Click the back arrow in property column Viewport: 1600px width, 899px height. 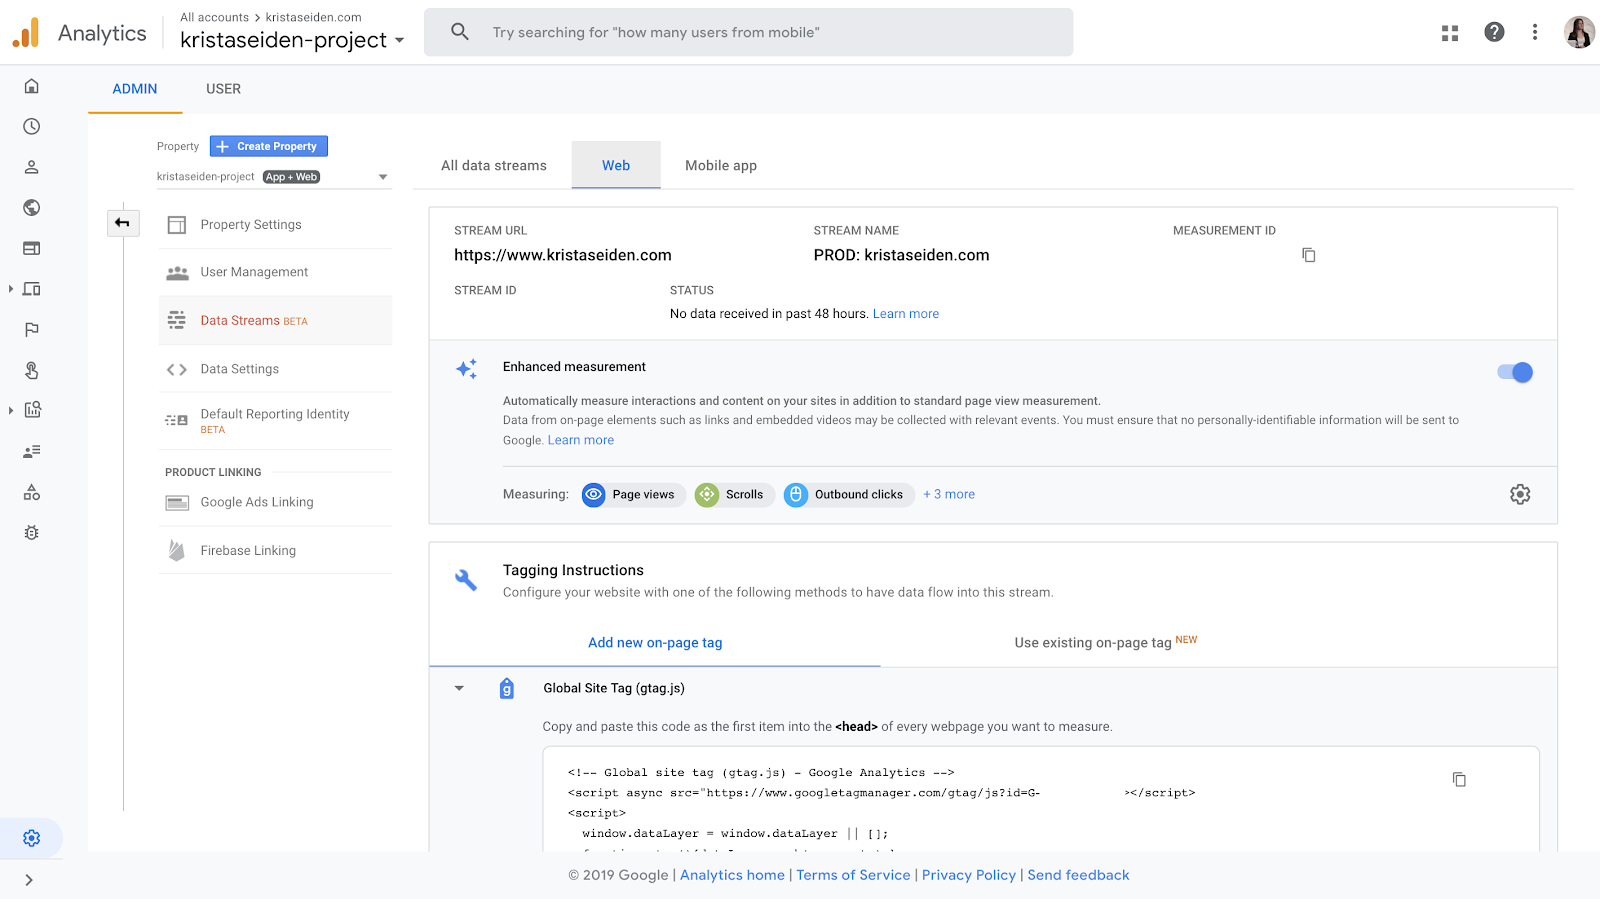[122, 223]
